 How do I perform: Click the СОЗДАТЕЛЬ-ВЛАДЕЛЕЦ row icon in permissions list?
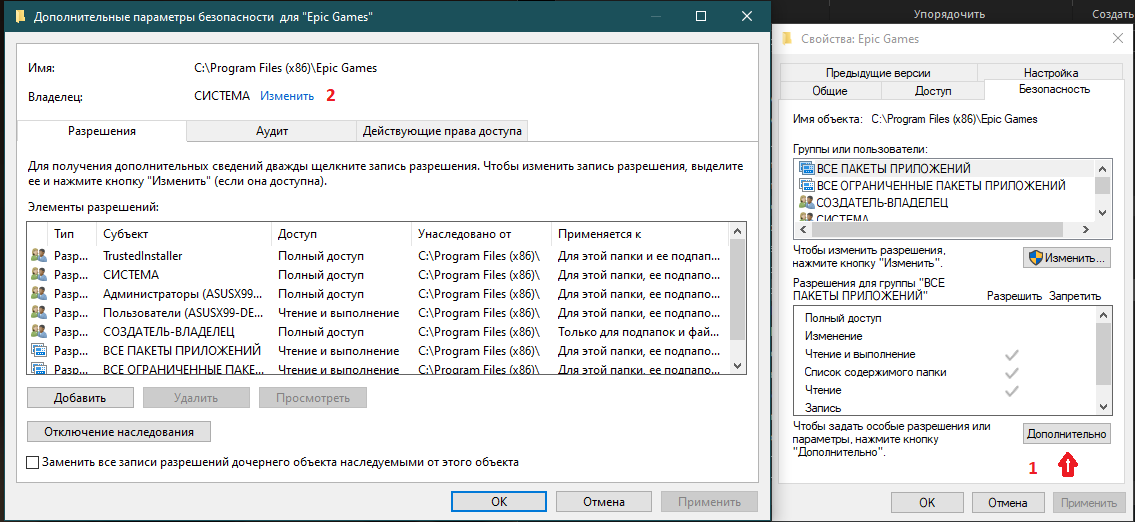[39, 331]
